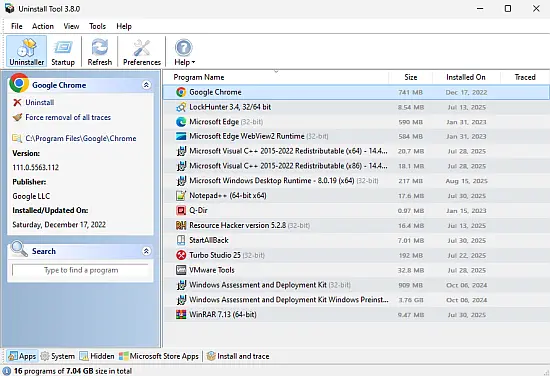Click the Visual C++ (x86) row icon
The image size is (550, 376).
(181, 166)
